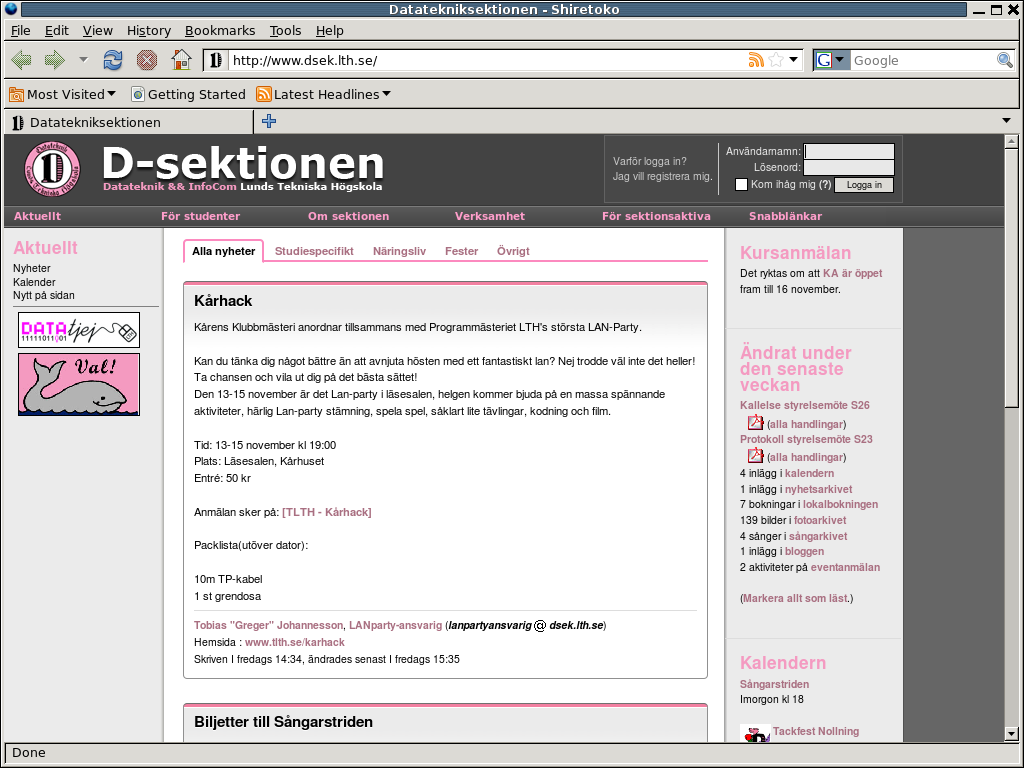Open the Snabblänkar navigation menu

click(x=786, y=216)
